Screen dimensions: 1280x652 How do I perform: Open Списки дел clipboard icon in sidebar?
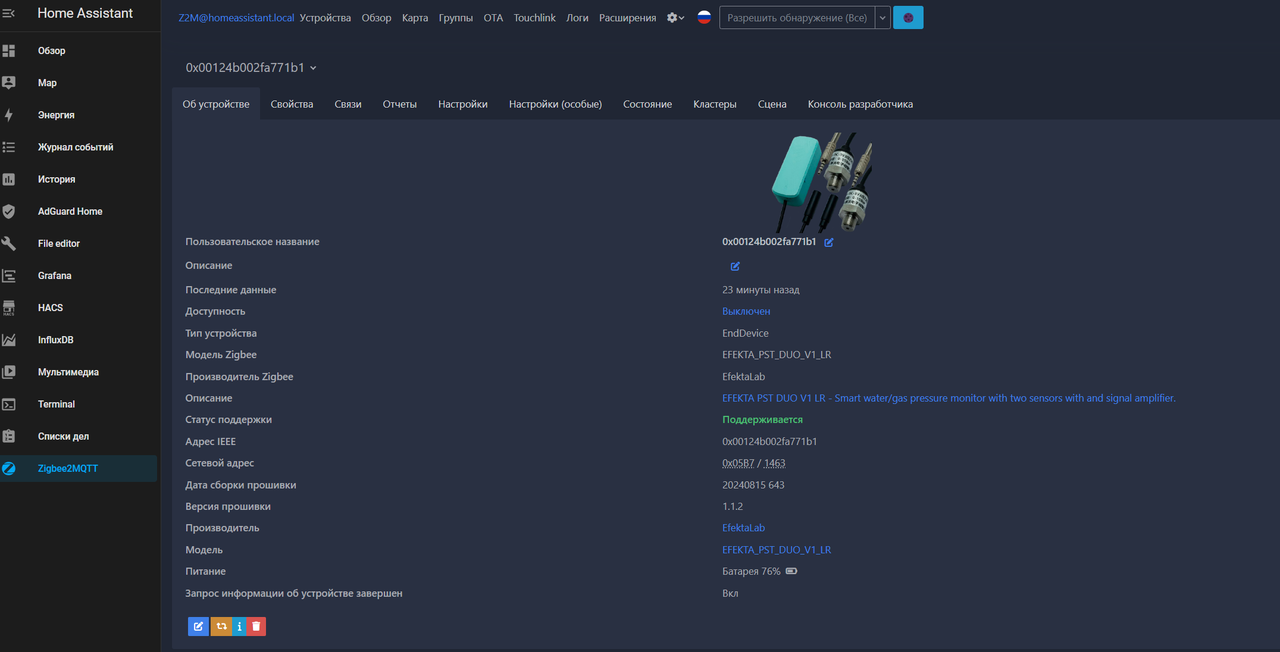click(9, 436)
